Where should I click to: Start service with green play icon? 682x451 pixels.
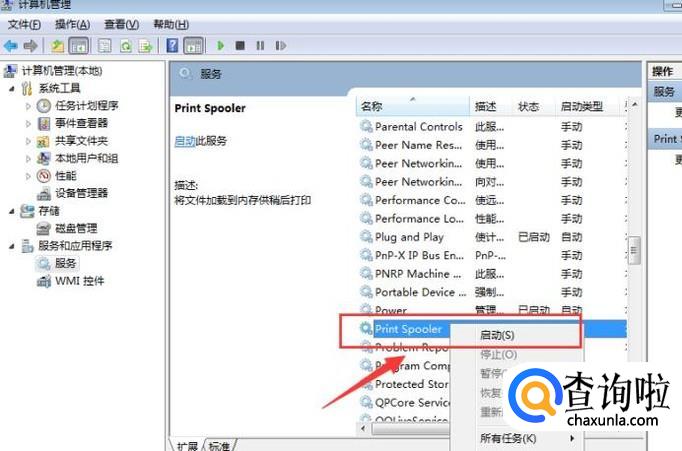(221, 45)
